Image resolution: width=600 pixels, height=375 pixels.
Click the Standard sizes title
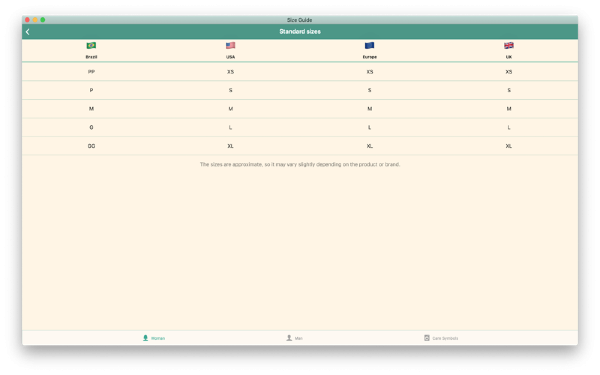click(x=300, y=32)
